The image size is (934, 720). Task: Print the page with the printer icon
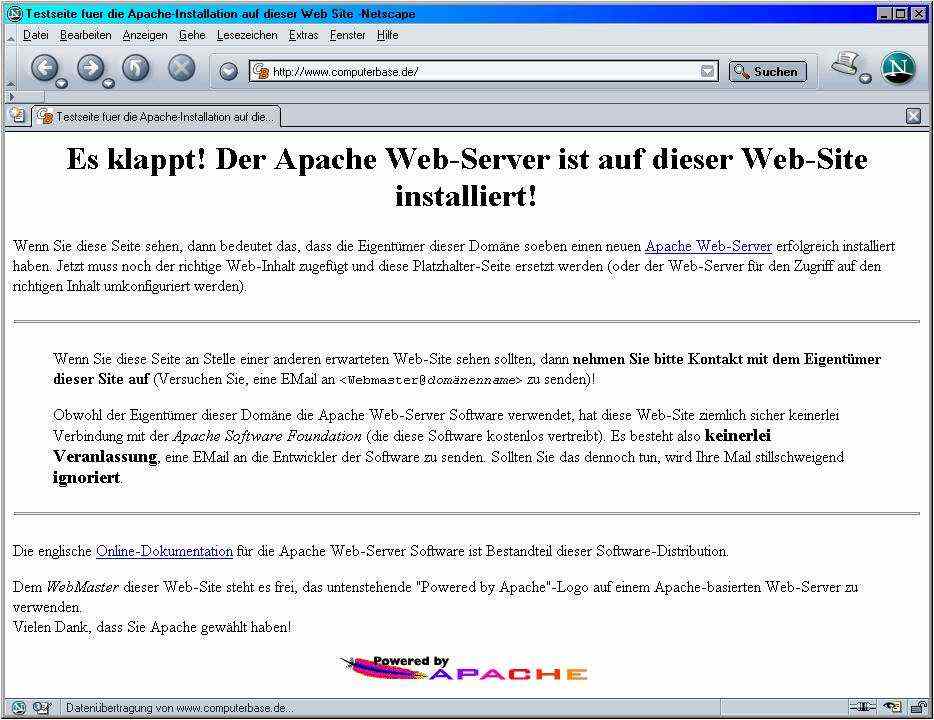[845, 63]
